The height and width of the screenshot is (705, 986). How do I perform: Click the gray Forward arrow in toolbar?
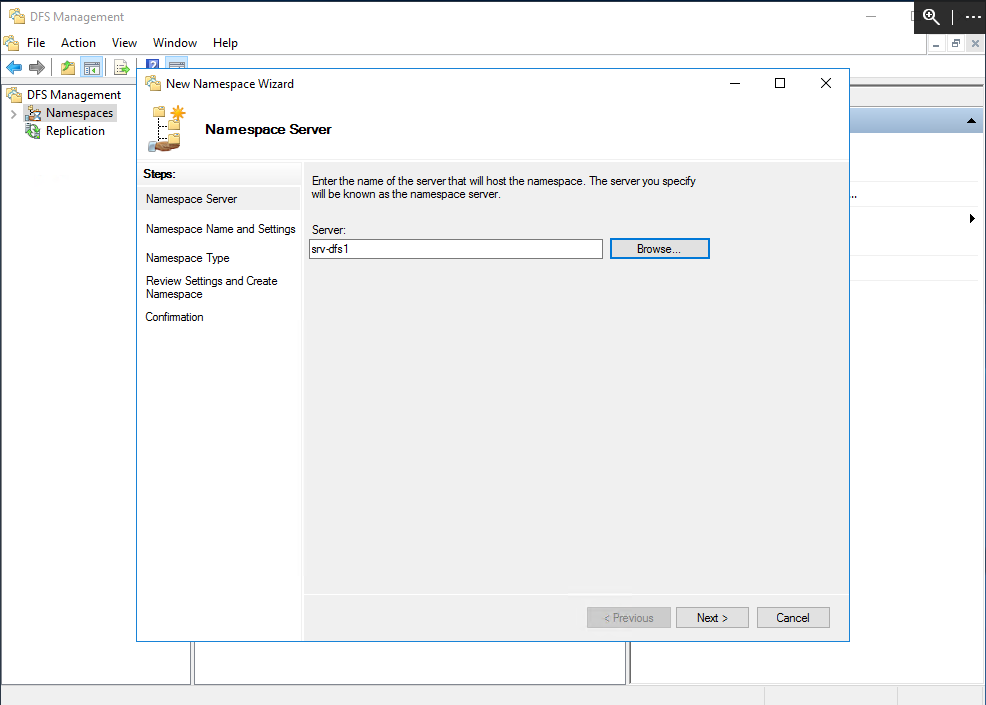click(x=37, y=67)
